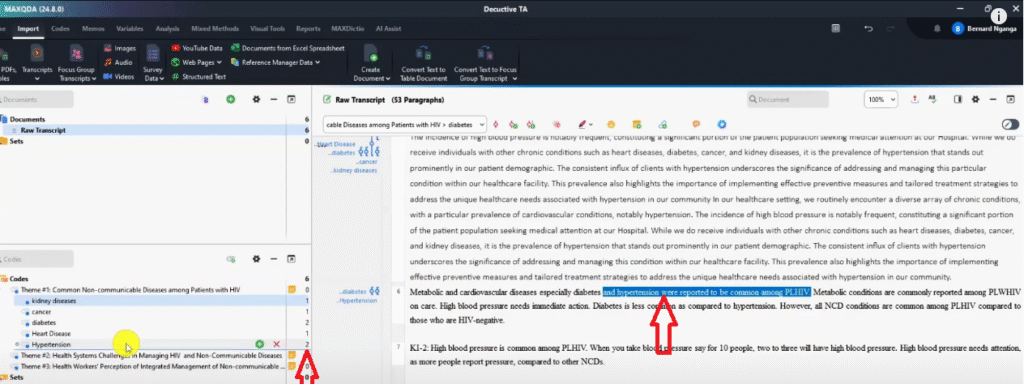This screenshot has height=384, width=1024.
Task: Click the orange comment bubble icon
Action: pos(696,124)
